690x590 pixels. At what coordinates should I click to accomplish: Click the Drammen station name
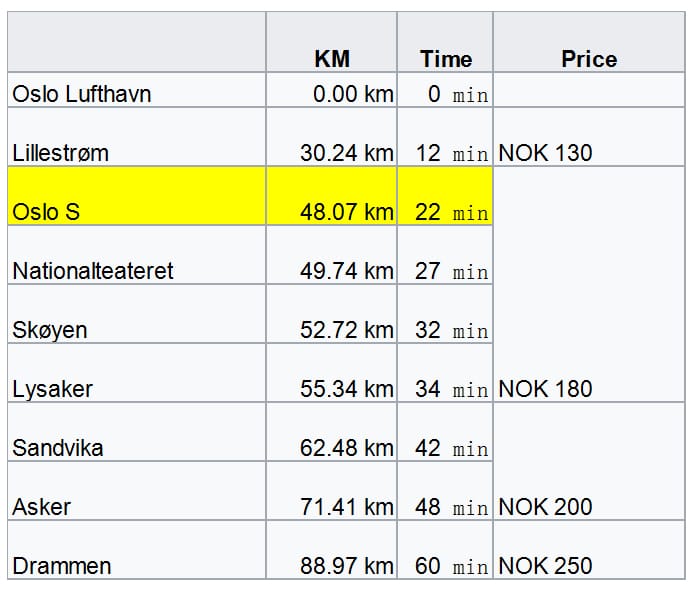(62, 566)
